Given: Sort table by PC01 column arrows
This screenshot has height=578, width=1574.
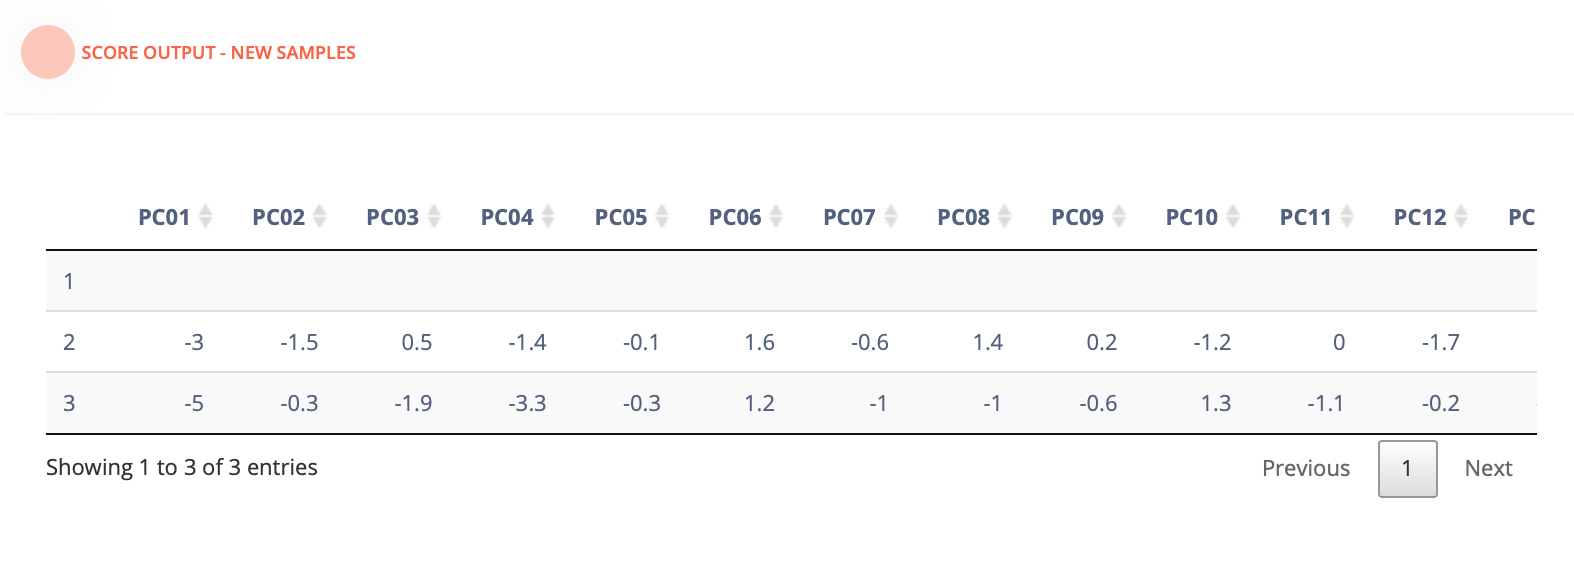Looking at the screenshot, I should (206, 216).
